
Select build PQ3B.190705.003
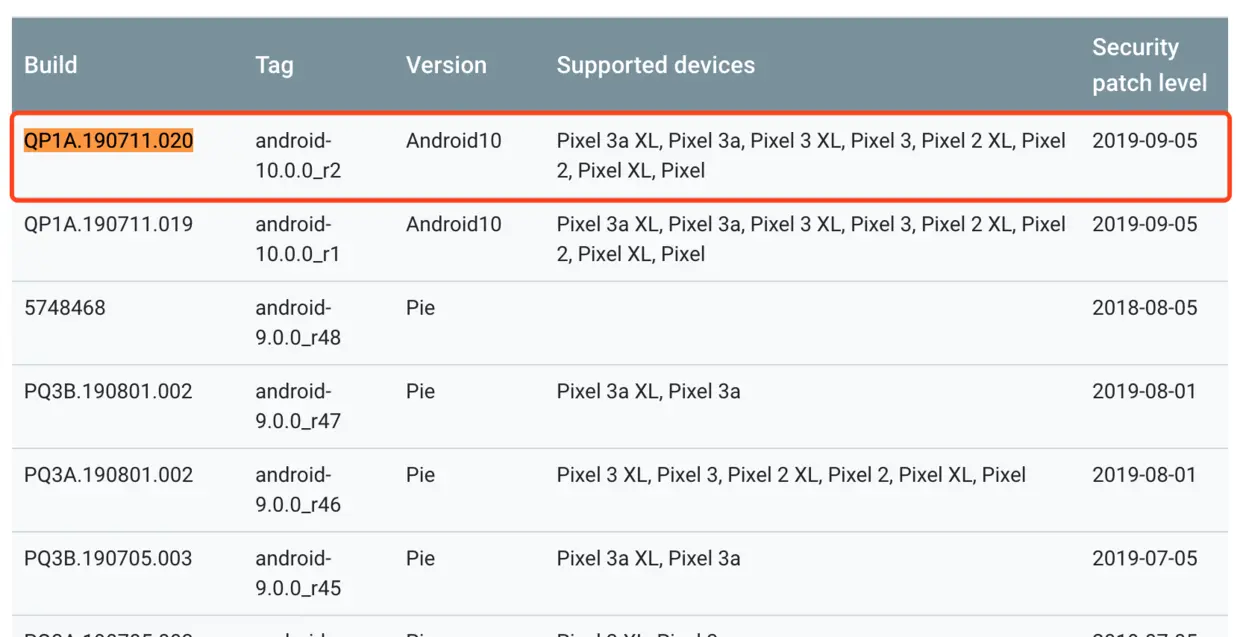click(x=108, y=558)
